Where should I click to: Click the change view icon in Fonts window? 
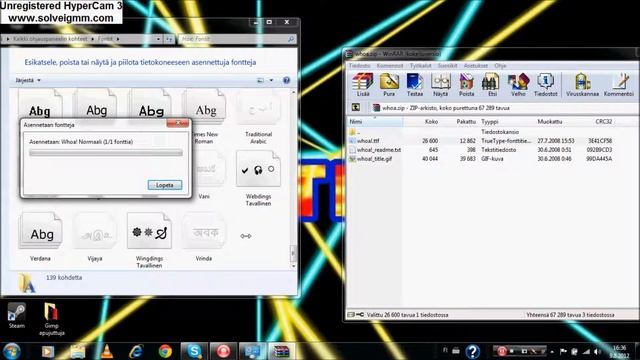(260, 80)
